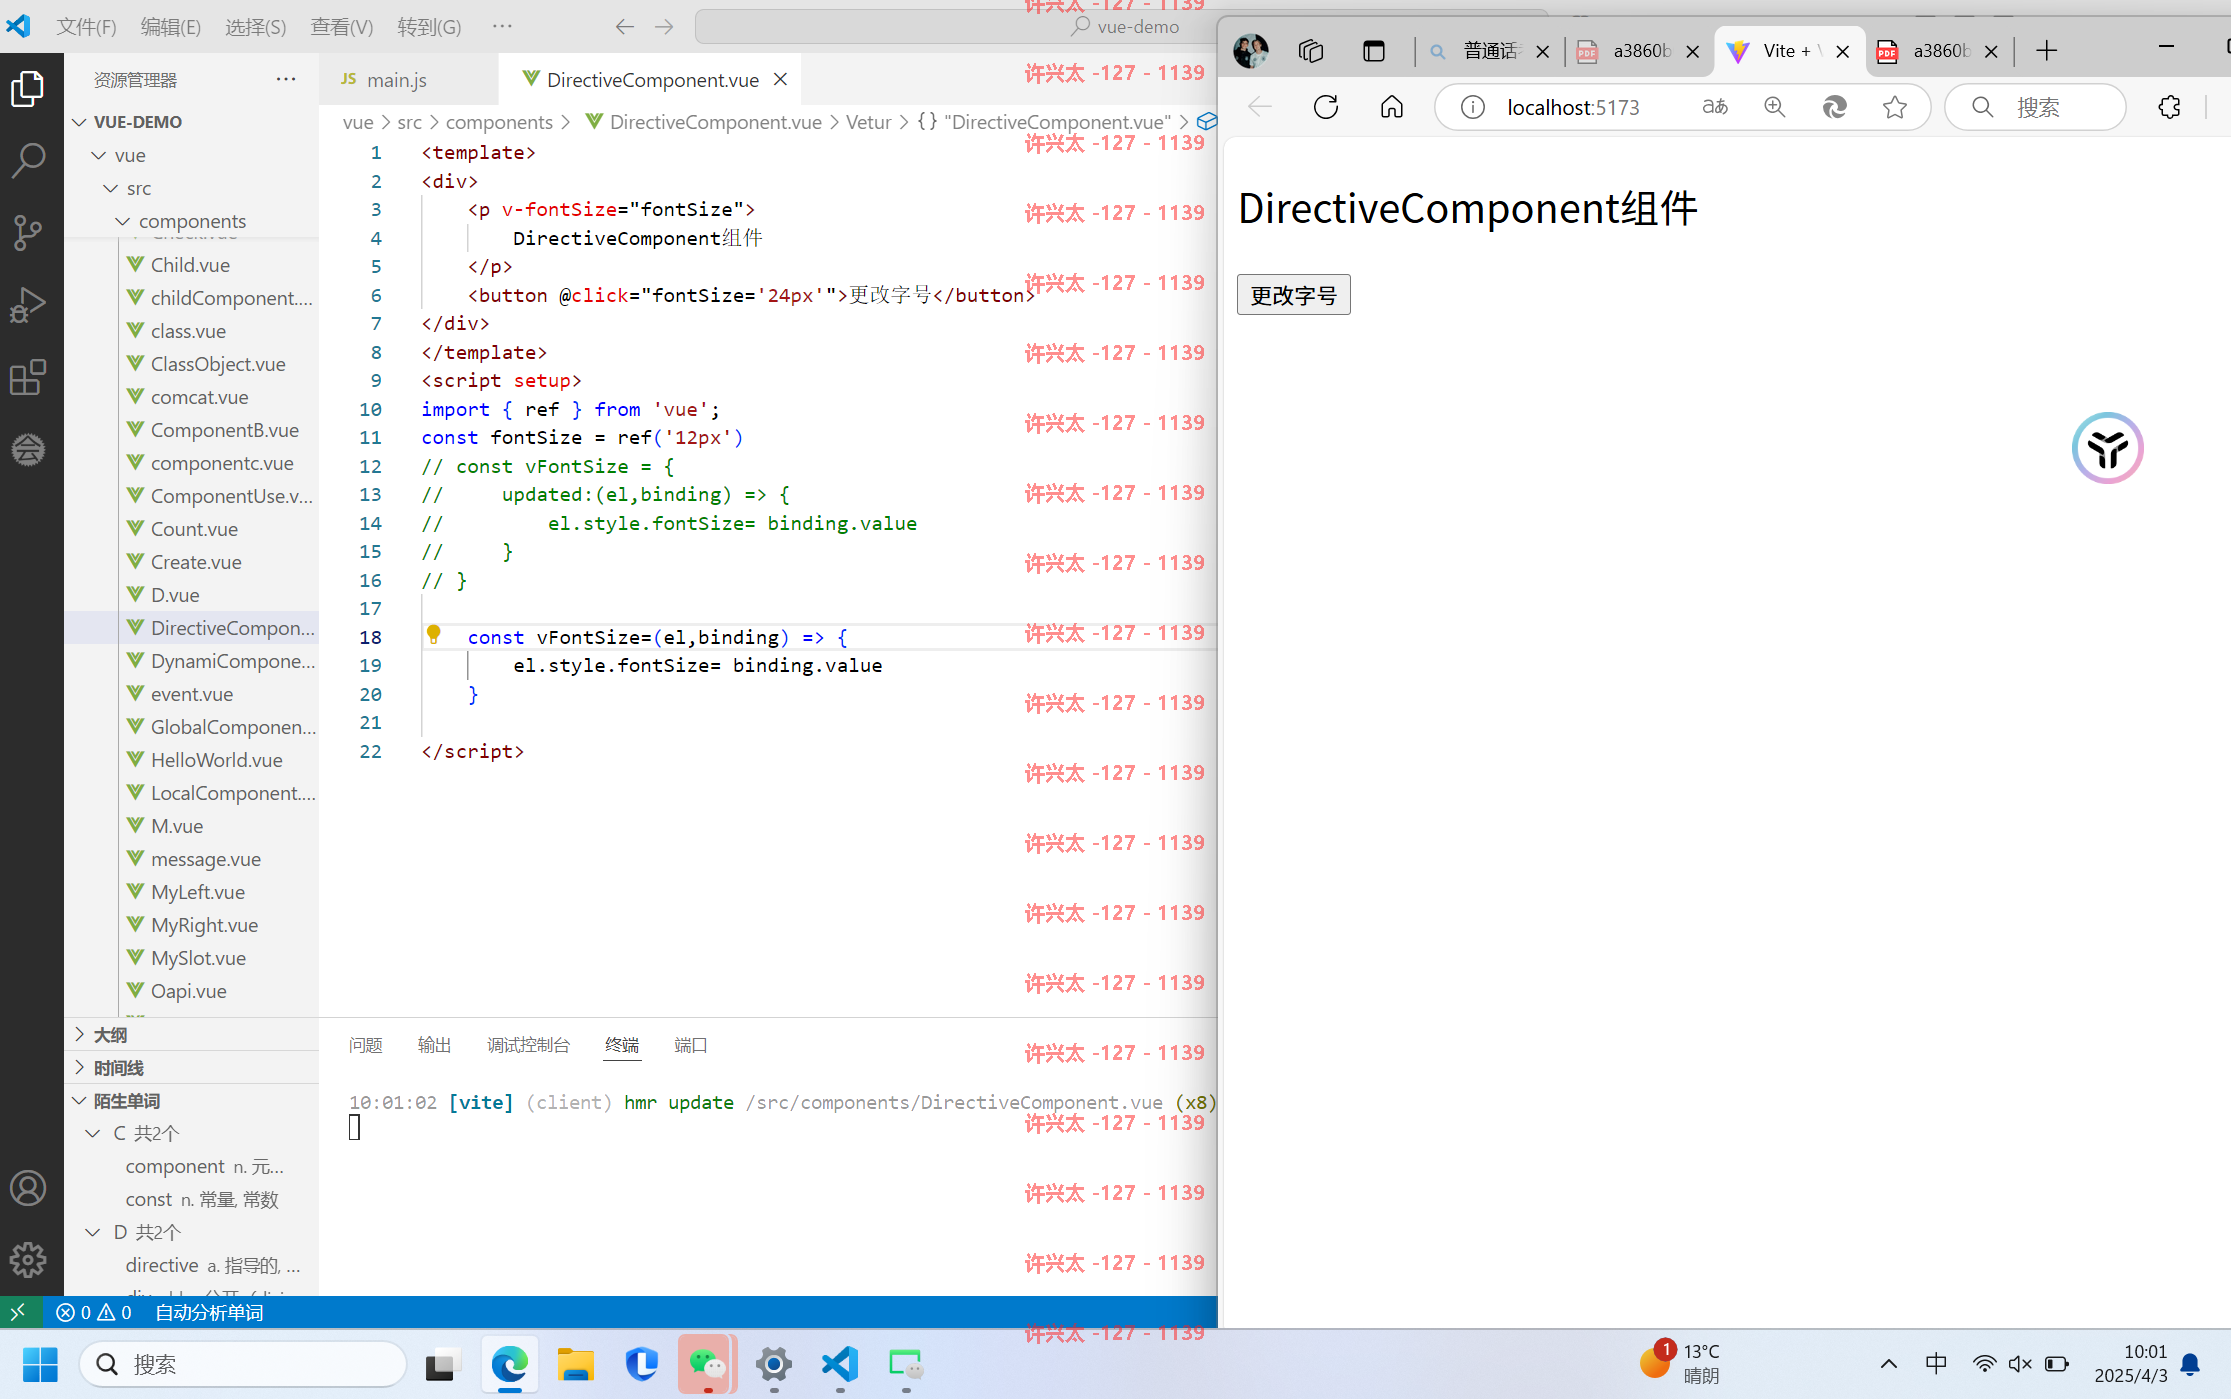Open File Explorer from the taskbar
Image resolution: width=2231 pixels, height=1399 pixels.
[x=576, y=1364]
